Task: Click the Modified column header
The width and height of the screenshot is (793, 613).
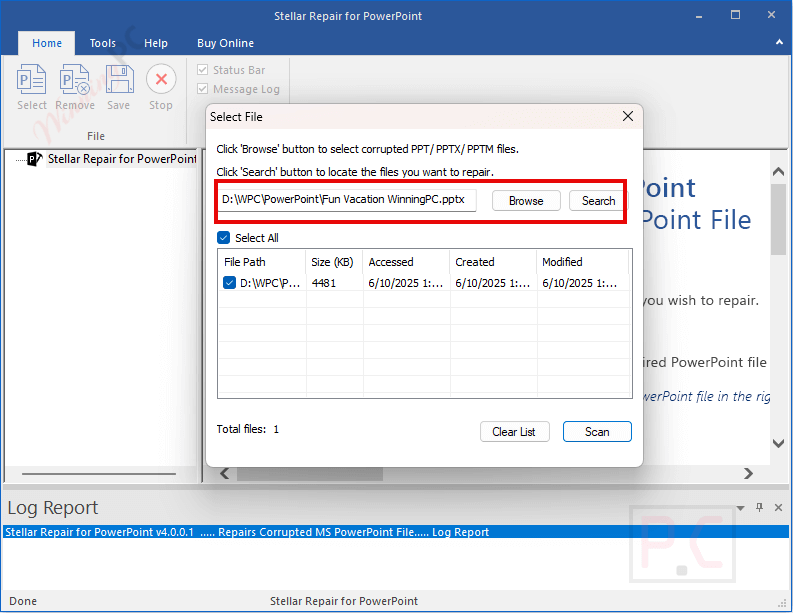Action: pos(583,262)
